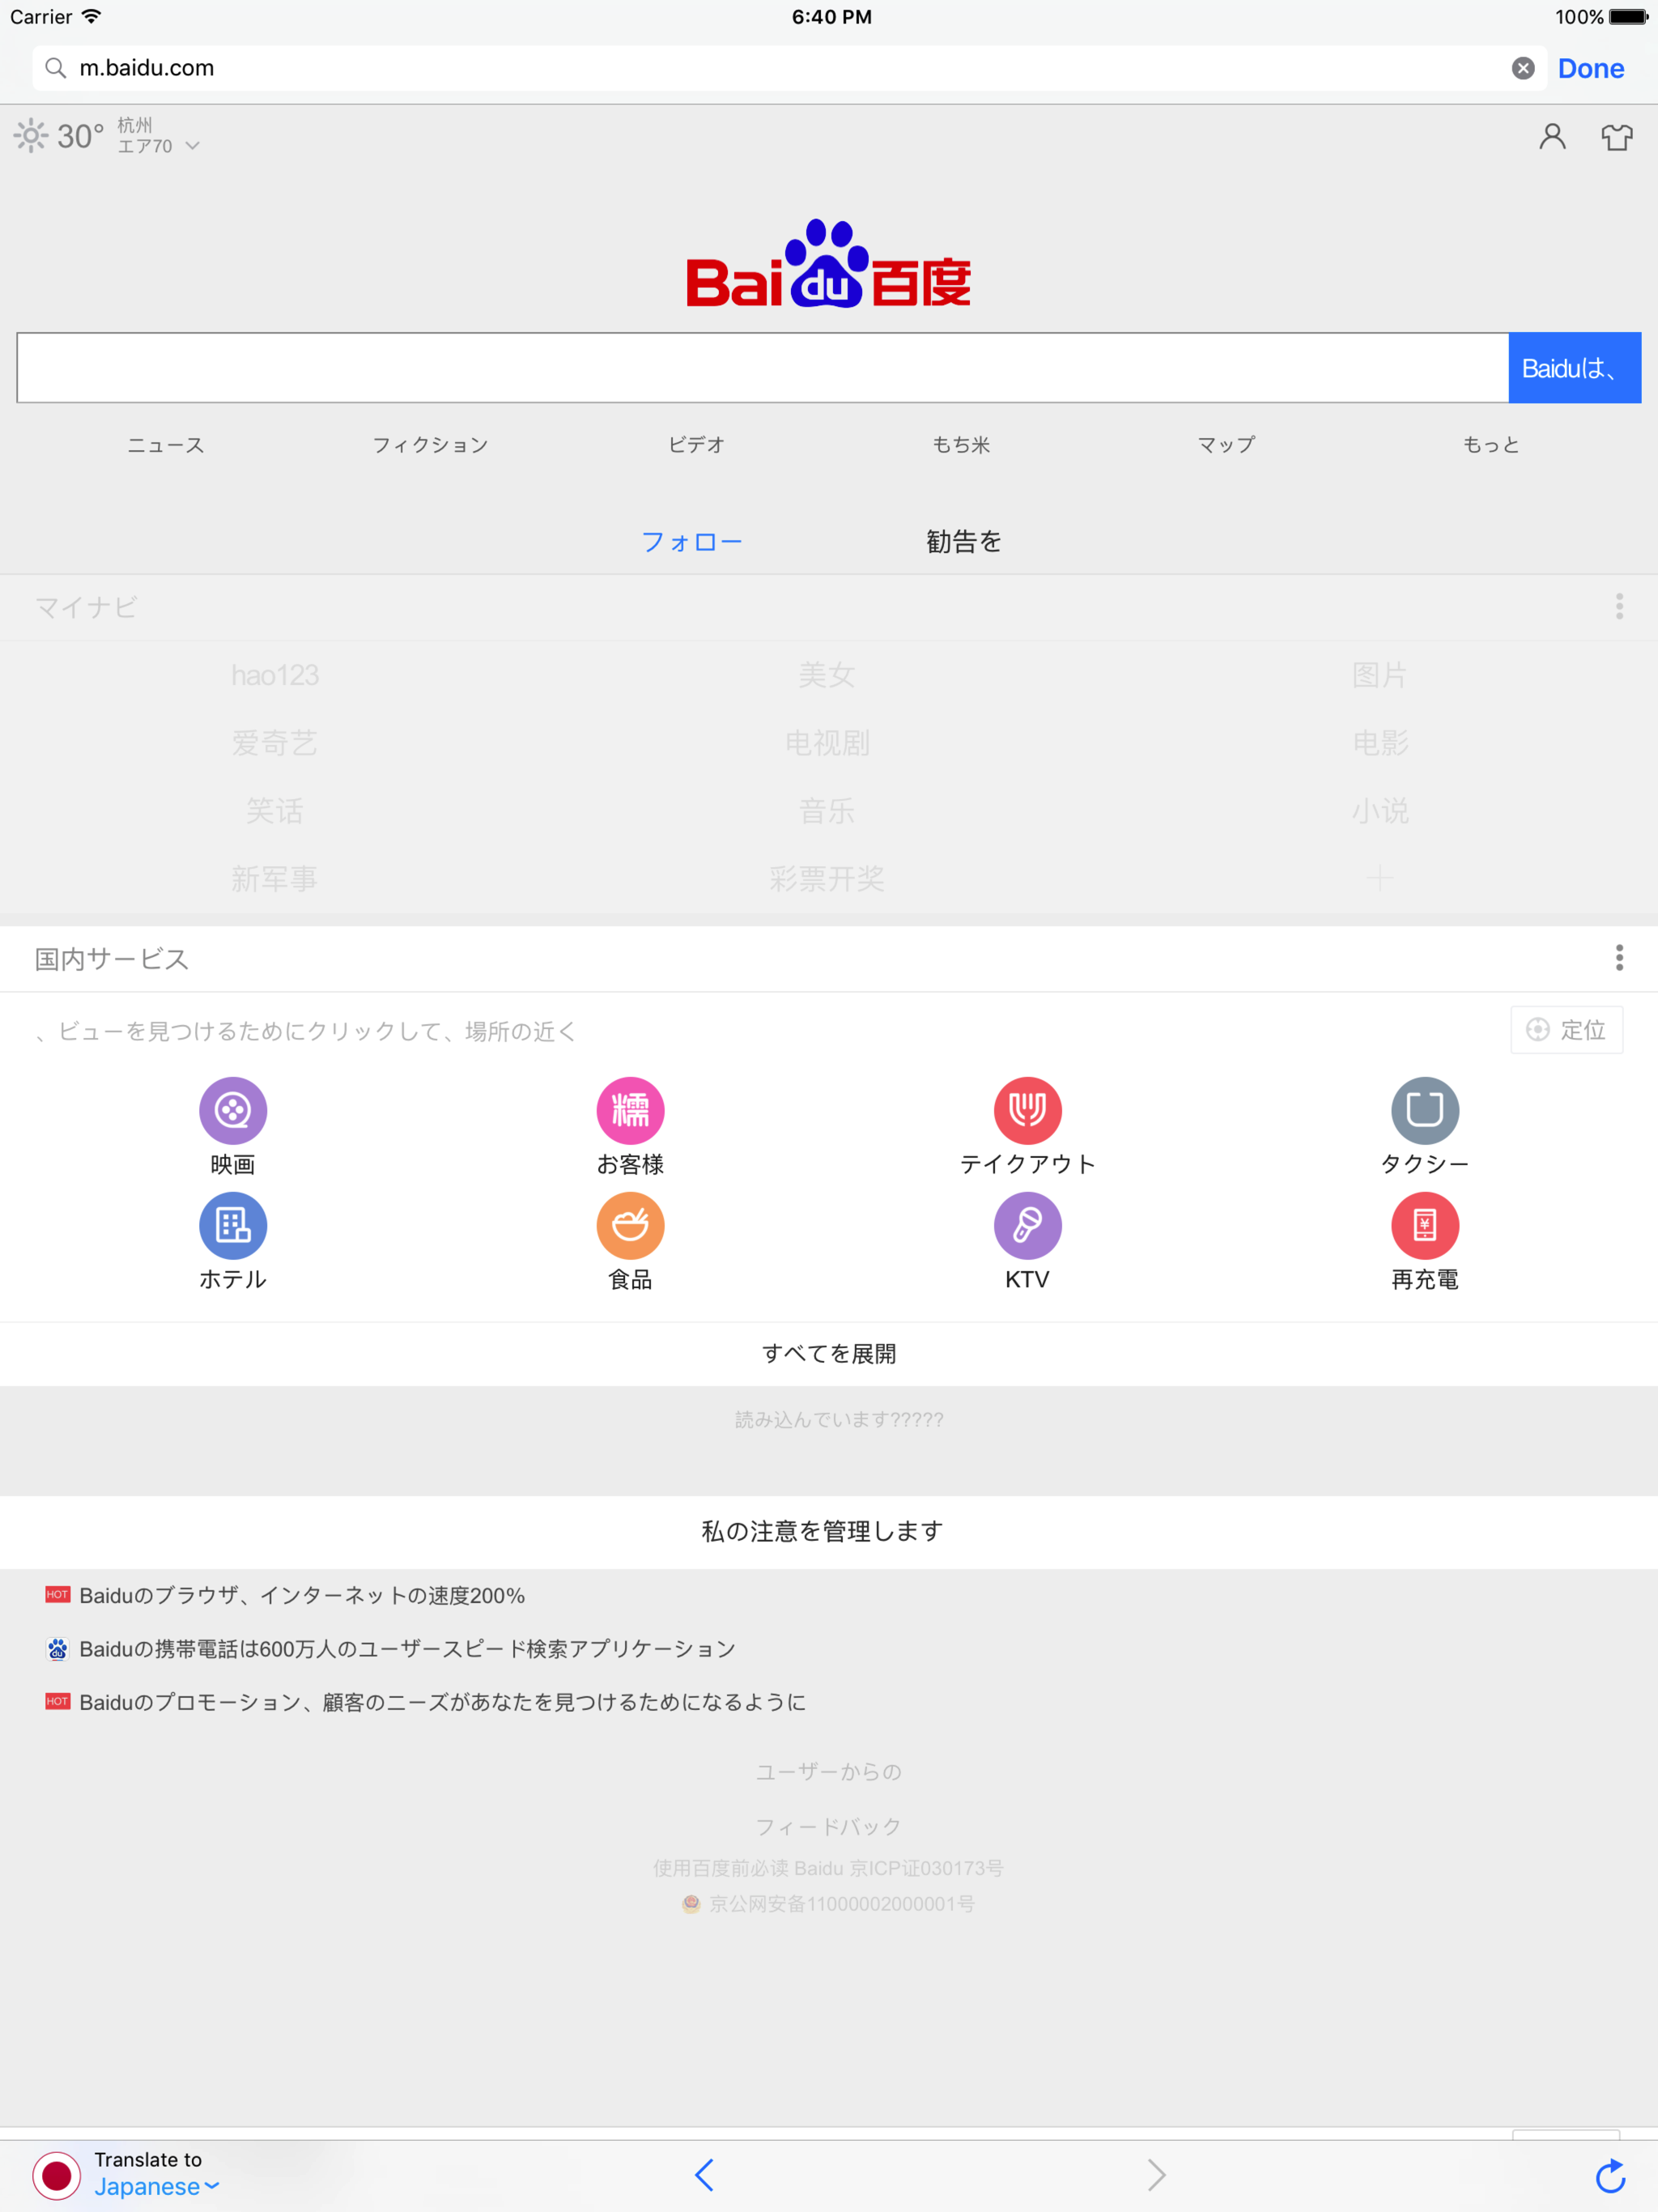Click the m.baidu.com address field

coord(790,68)
